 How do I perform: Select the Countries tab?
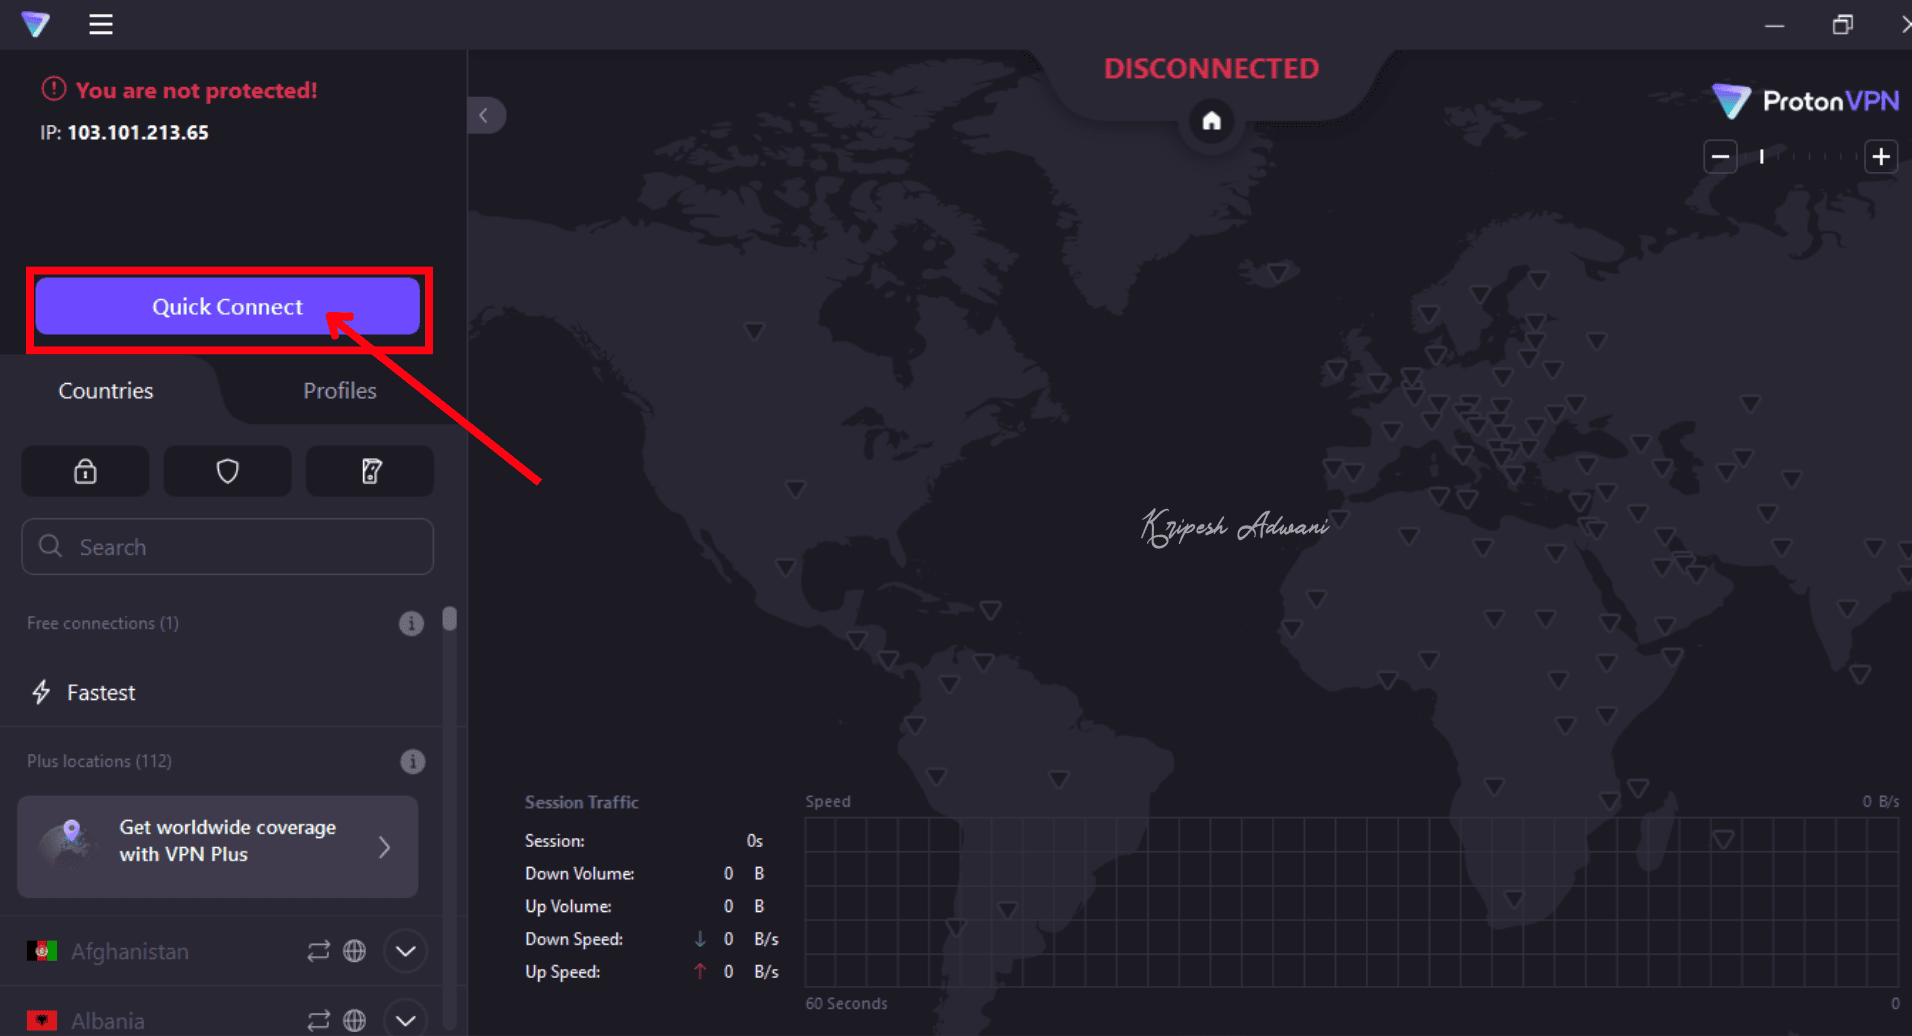pos(106,391)
